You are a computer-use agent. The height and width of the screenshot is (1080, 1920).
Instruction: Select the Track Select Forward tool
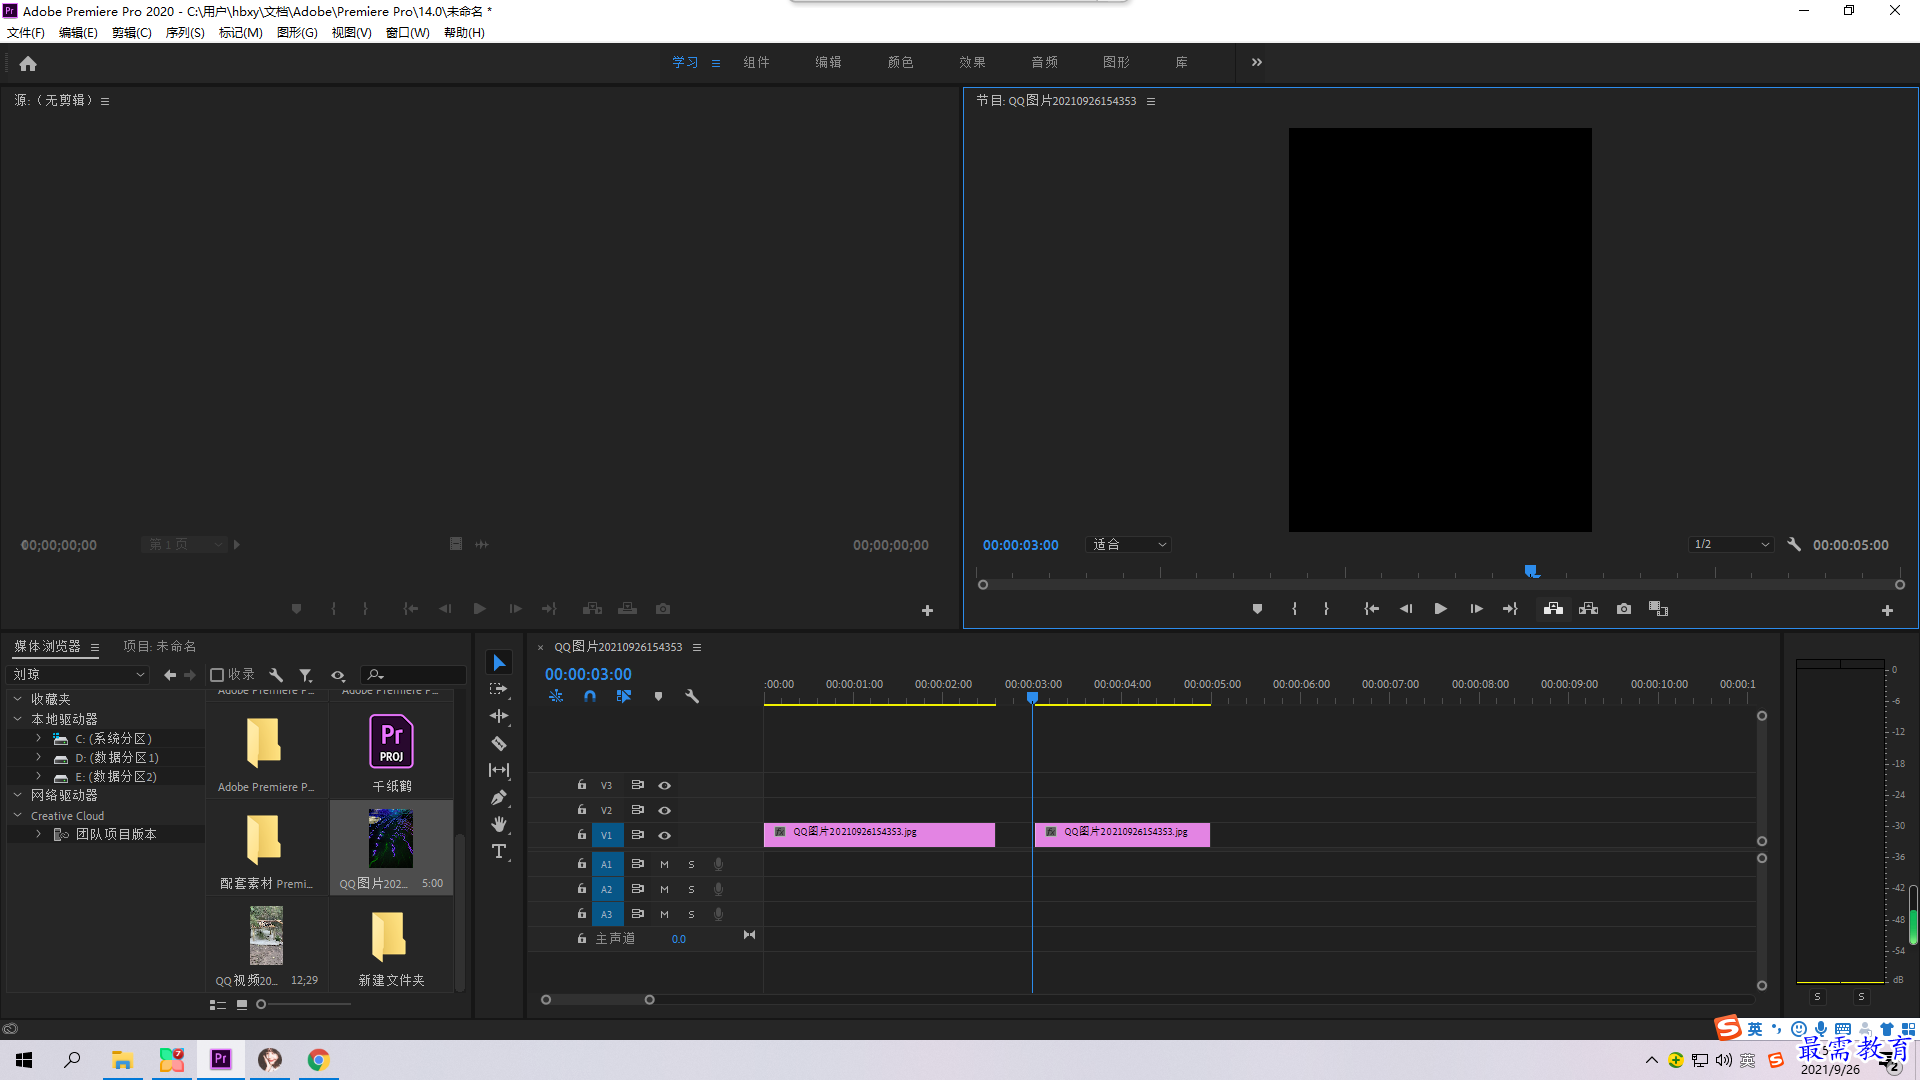pyautogui.click(x=499, y=689)
